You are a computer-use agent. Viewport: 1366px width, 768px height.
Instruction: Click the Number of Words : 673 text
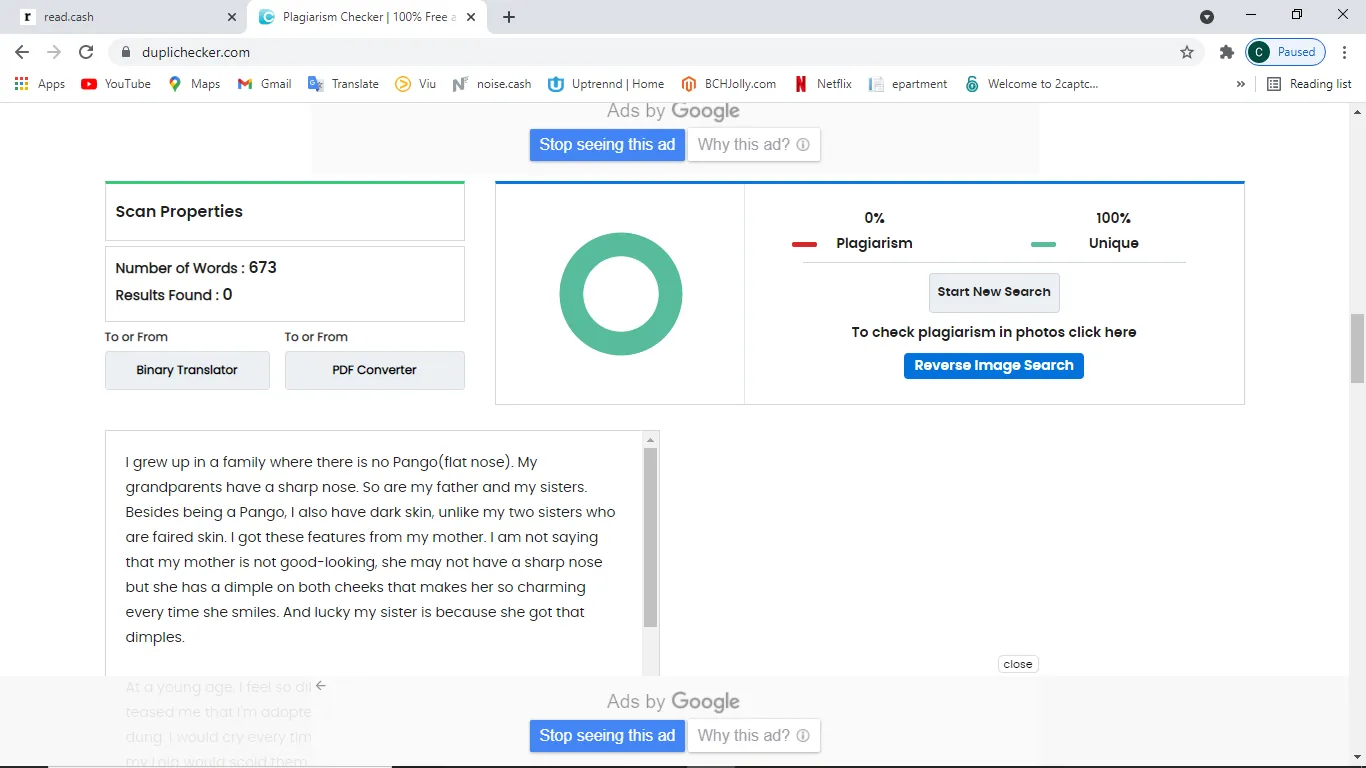tap(196, 268)
